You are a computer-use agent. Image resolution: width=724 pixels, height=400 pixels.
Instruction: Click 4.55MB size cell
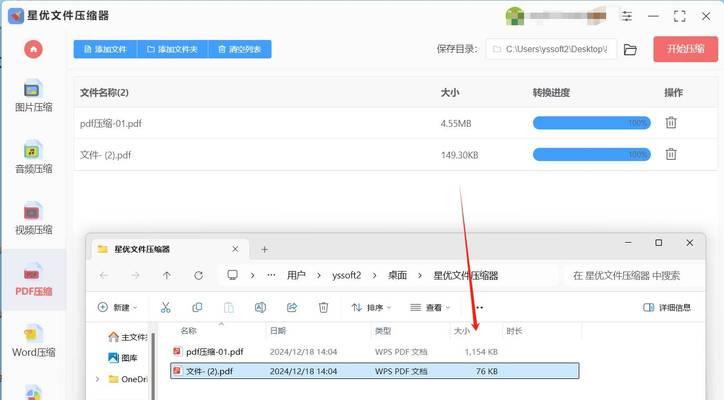(456, 123)
